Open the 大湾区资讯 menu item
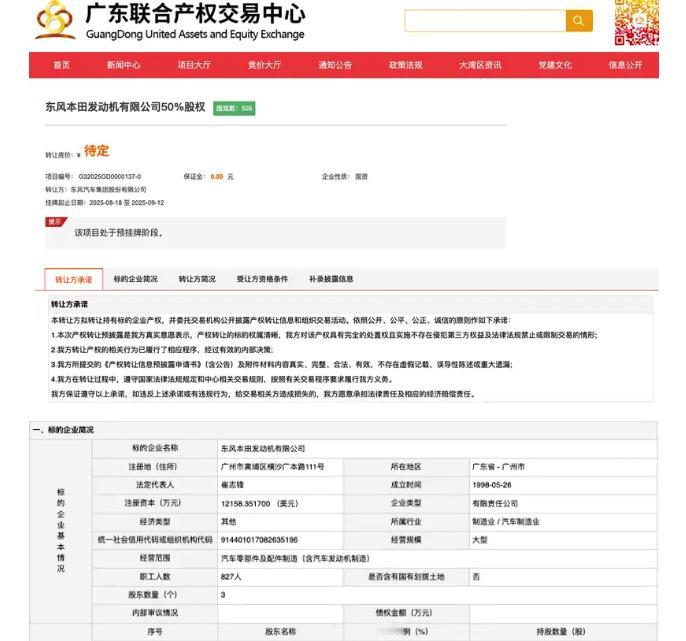686x641 pixels. (x=480, y=65)
